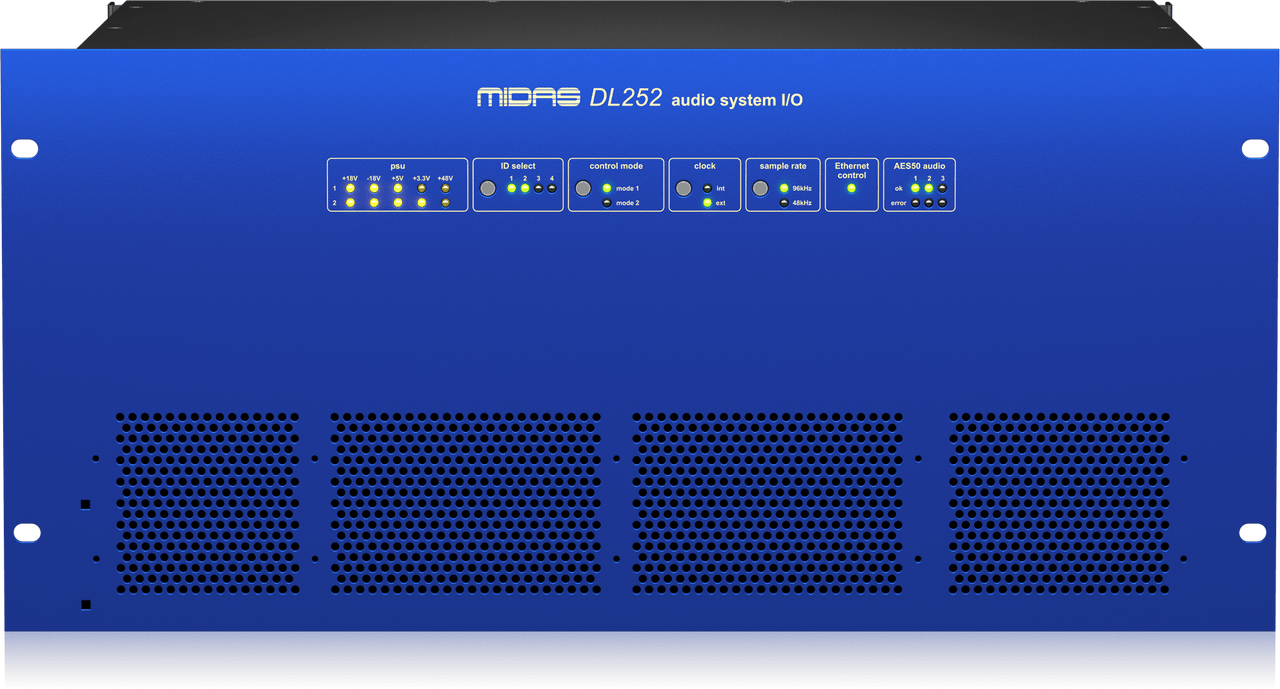Click the AES50 'ok' row label
Image resolution: width=1280 pixels, height=689 pixels.
[899, 188]
